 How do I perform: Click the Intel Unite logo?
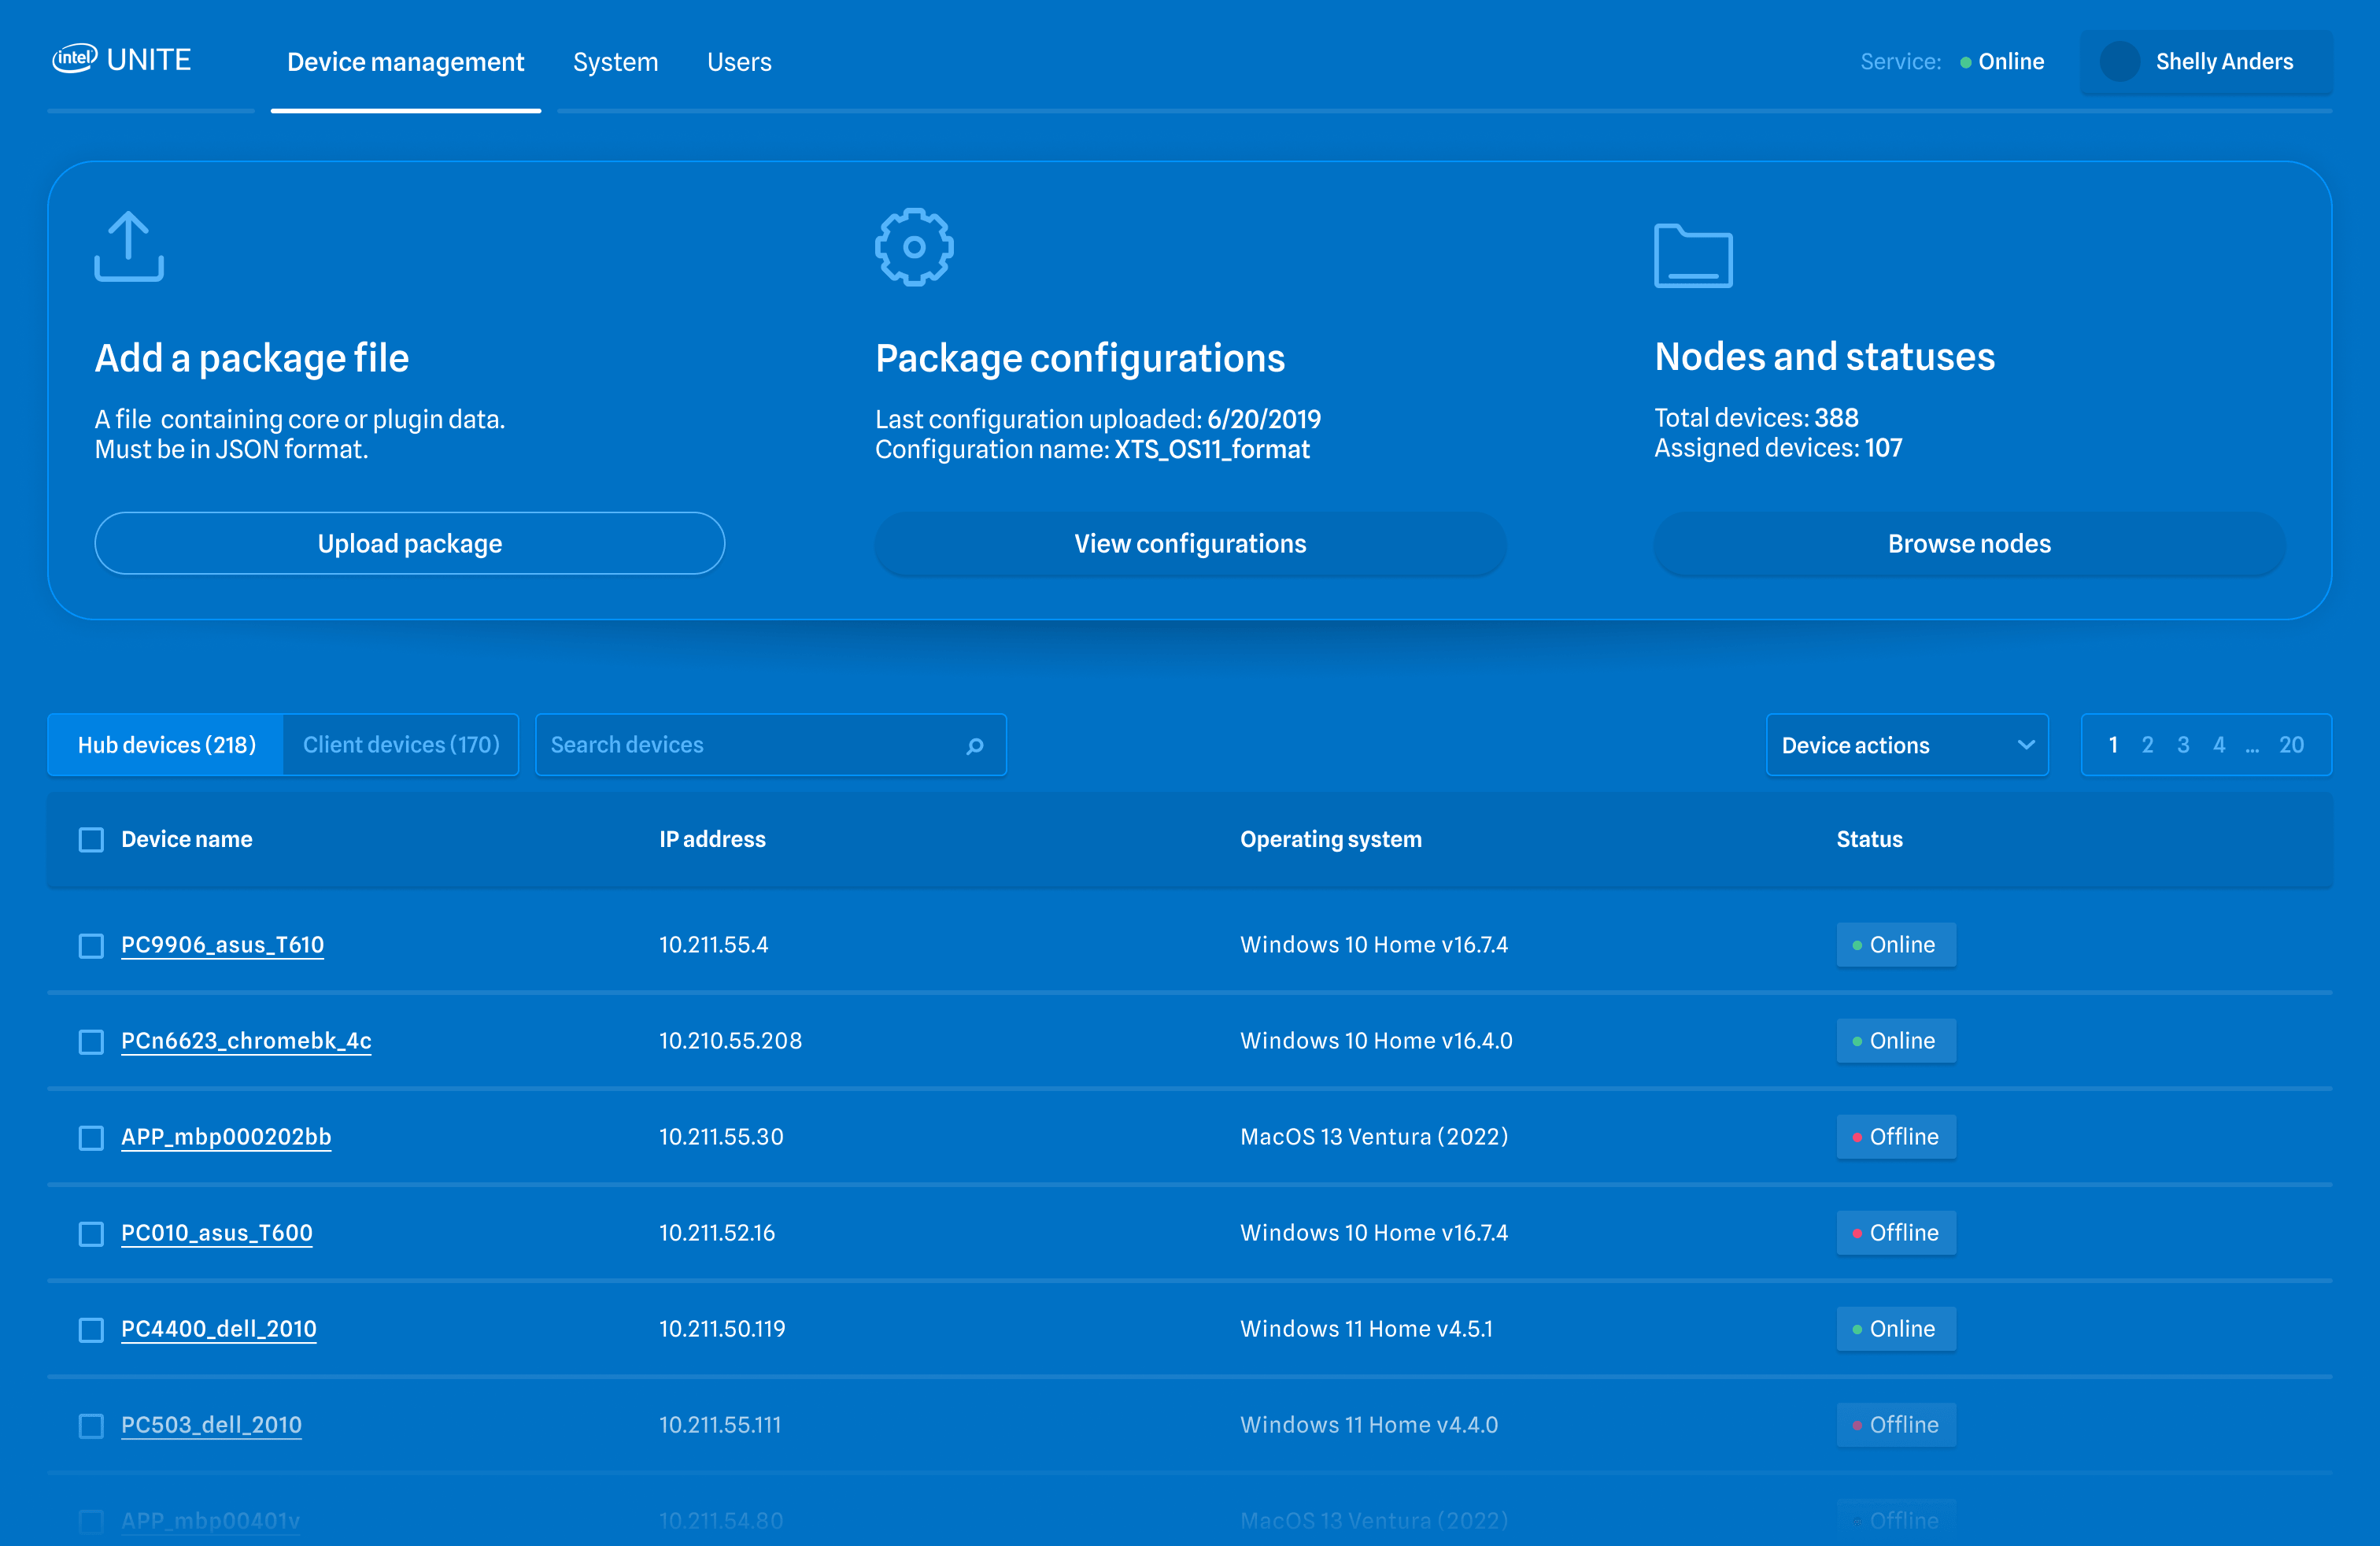(122, 60)
